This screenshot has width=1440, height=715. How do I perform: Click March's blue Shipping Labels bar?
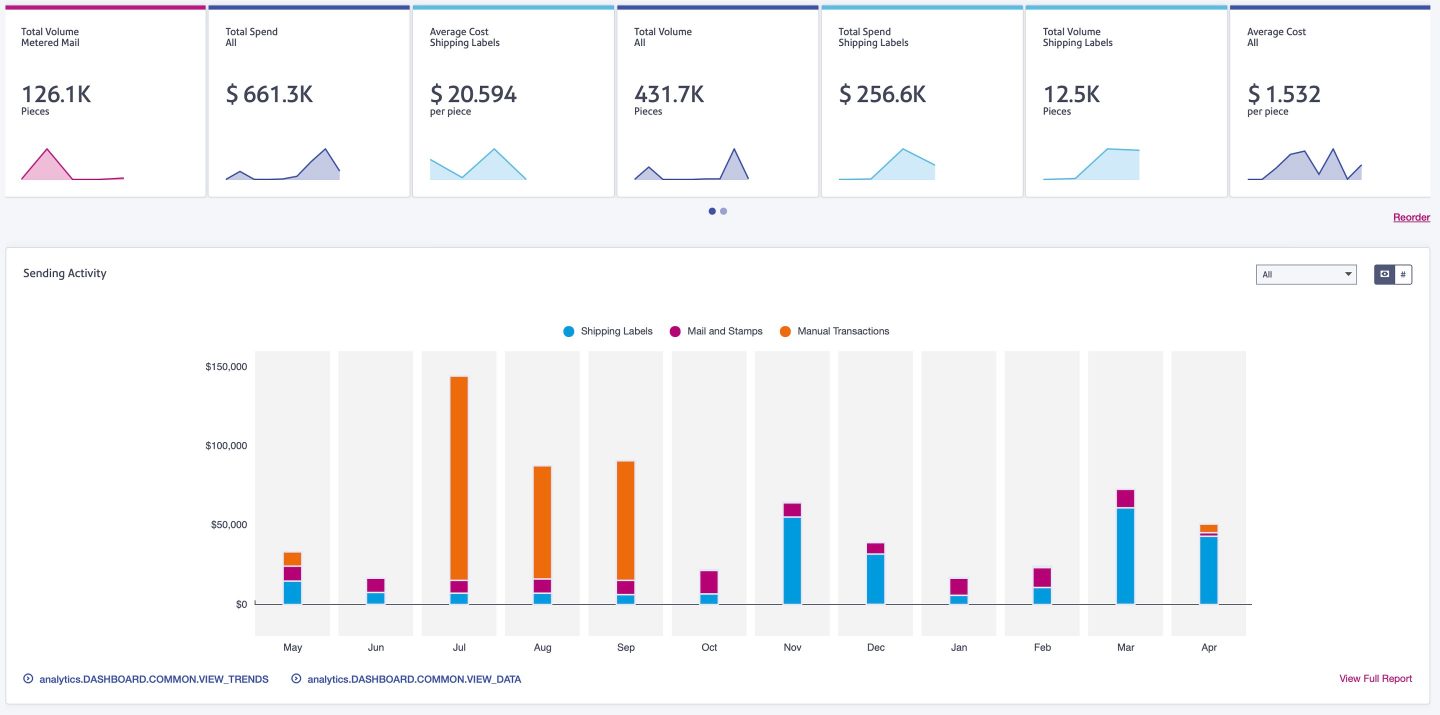1126,556
